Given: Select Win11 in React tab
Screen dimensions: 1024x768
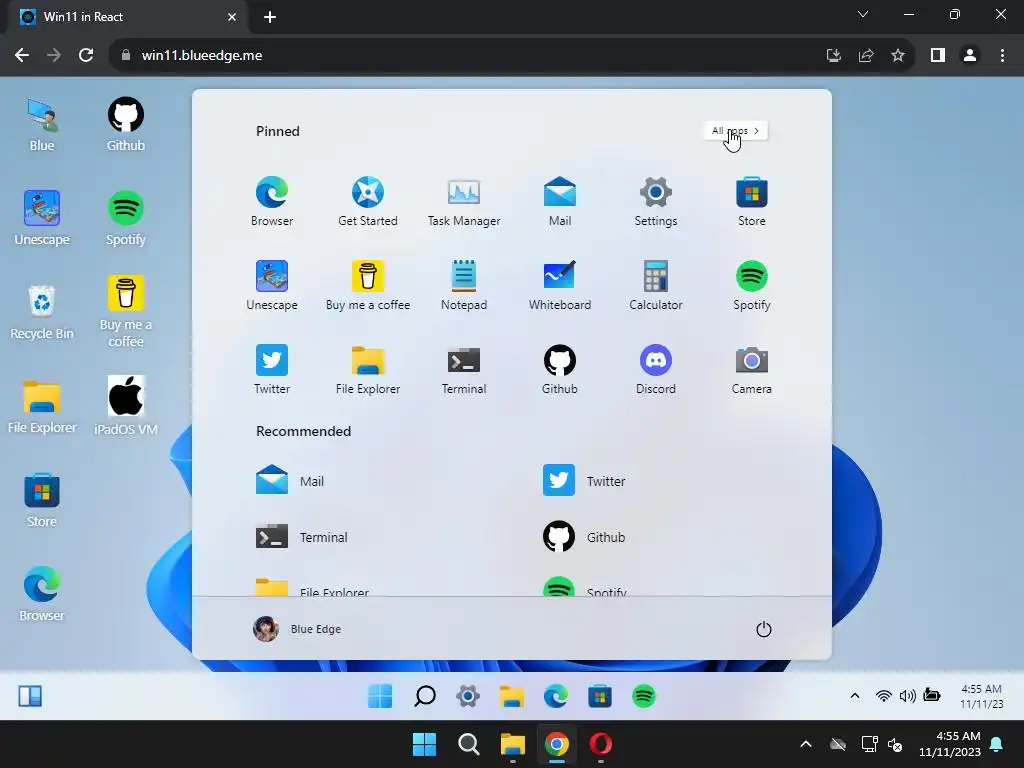Looking at the screenshot, I should pyautogui.click(x=128, y=17).
